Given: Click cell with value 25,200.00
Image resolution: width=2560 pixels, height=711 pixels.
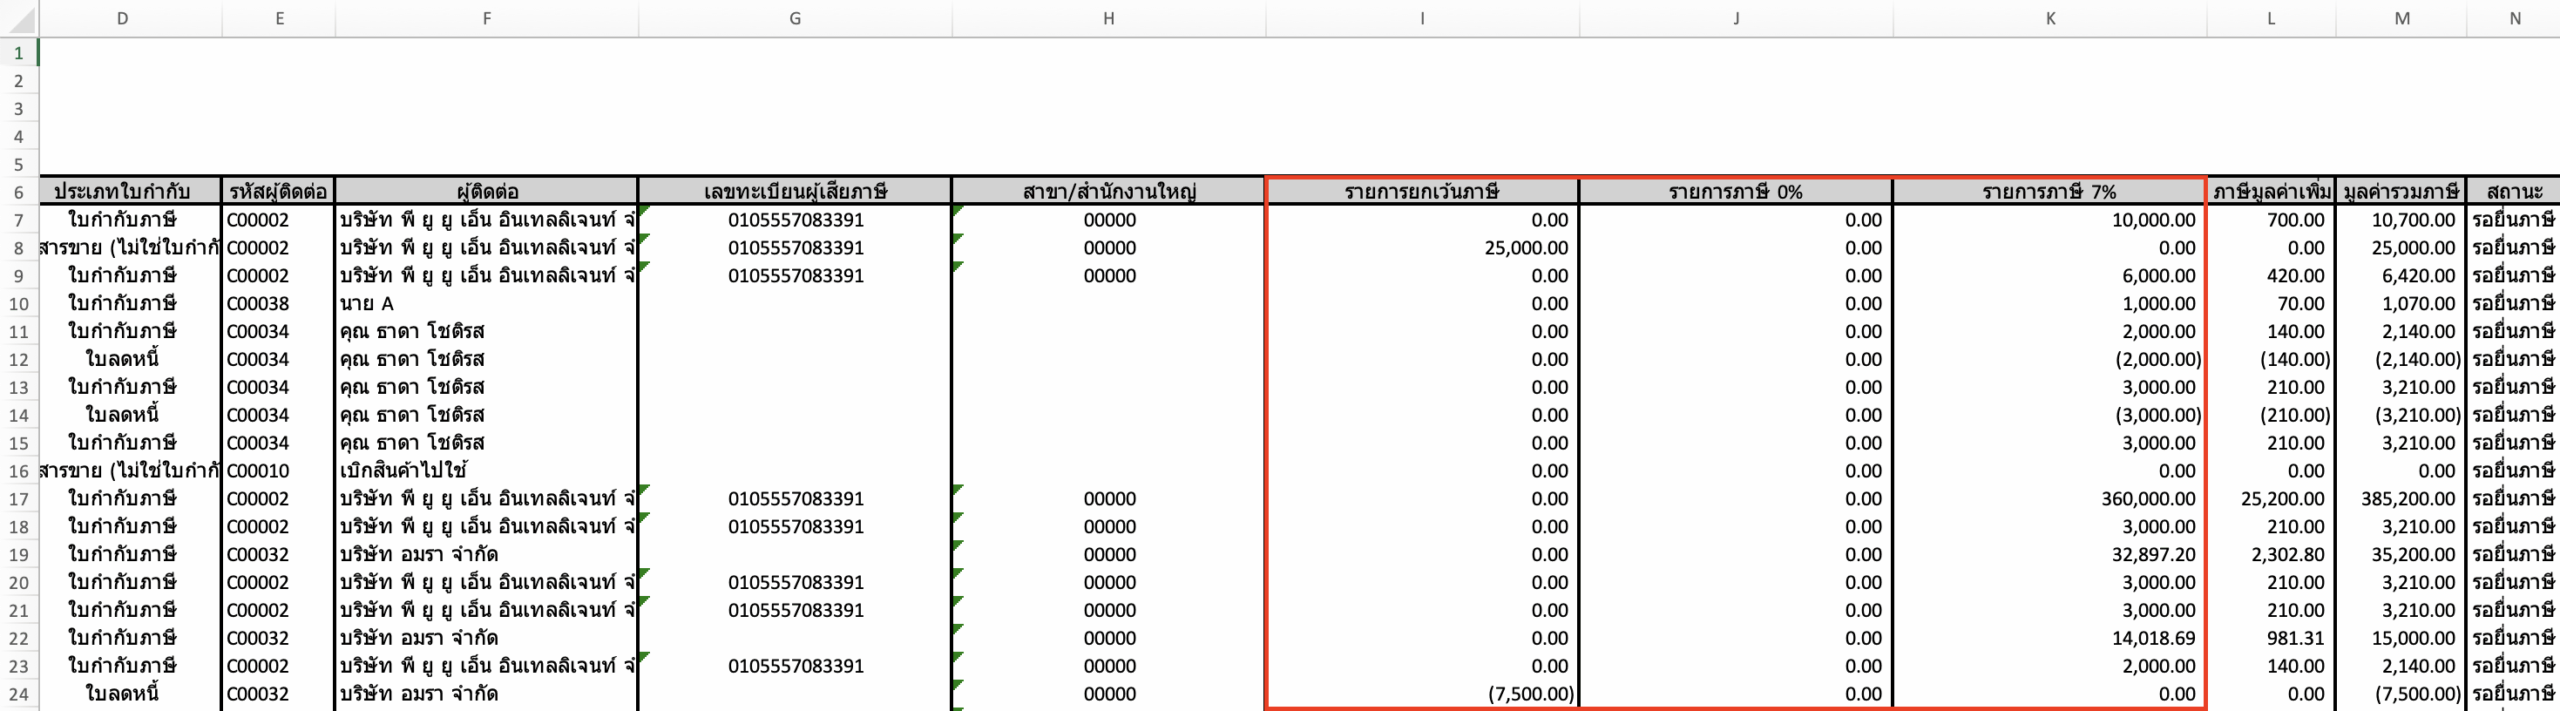Looking at the screenshot, I should [2271, 499].
